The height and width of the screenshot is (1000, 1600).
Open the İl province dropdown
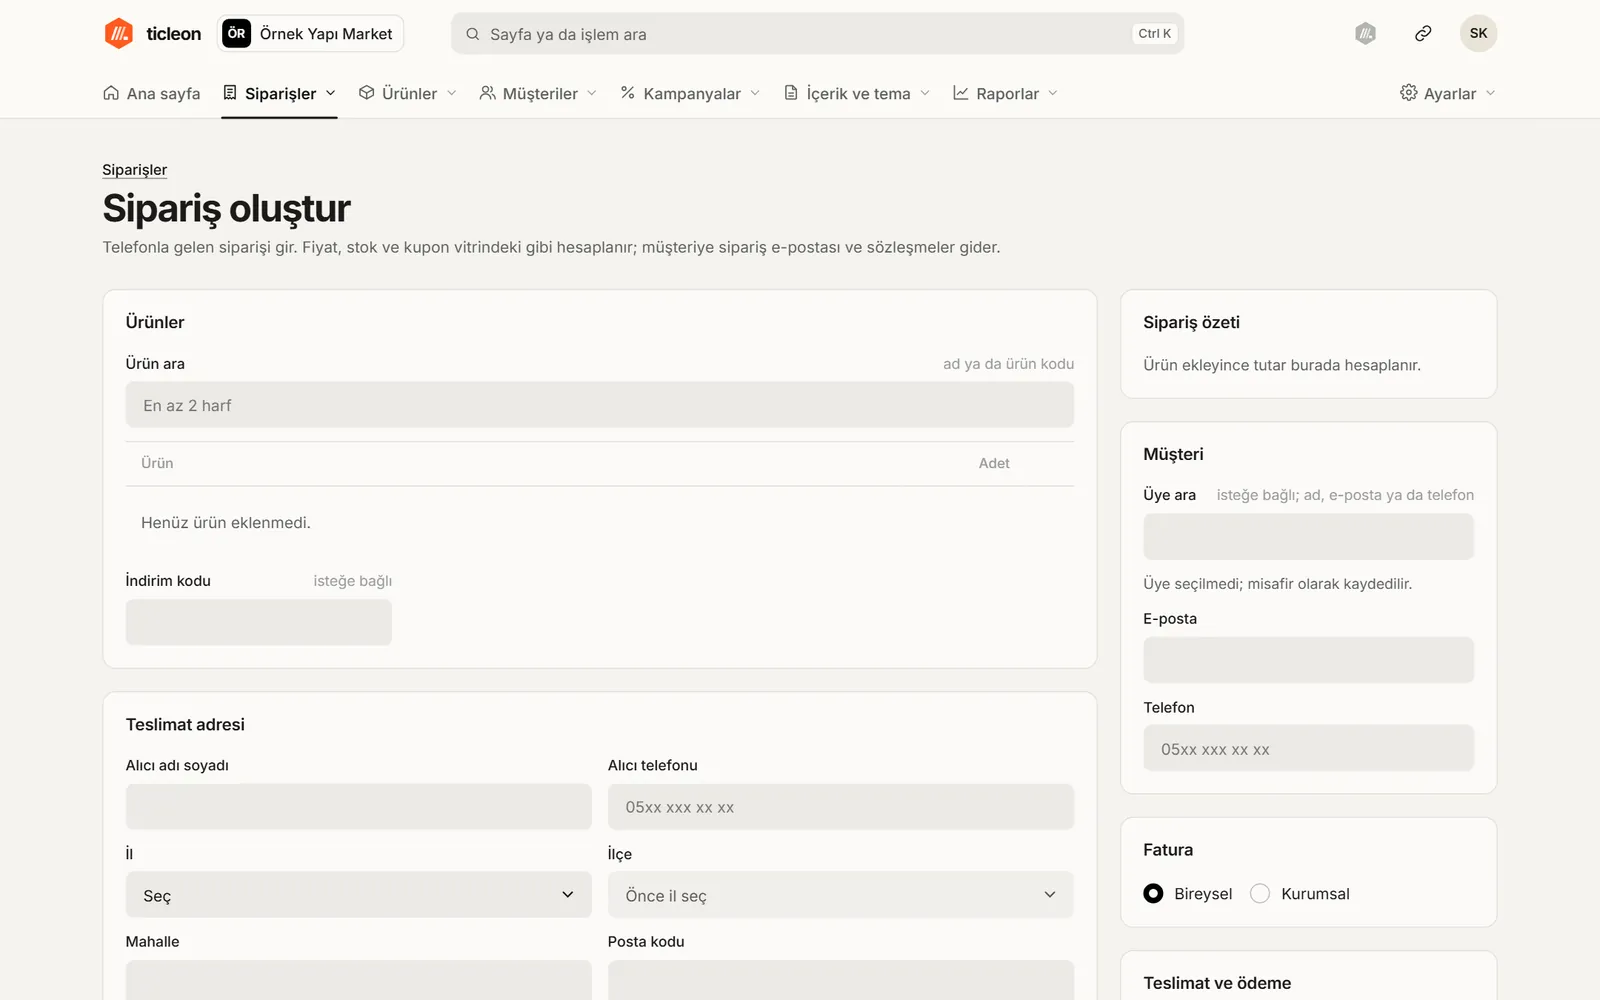click(359, 895)
